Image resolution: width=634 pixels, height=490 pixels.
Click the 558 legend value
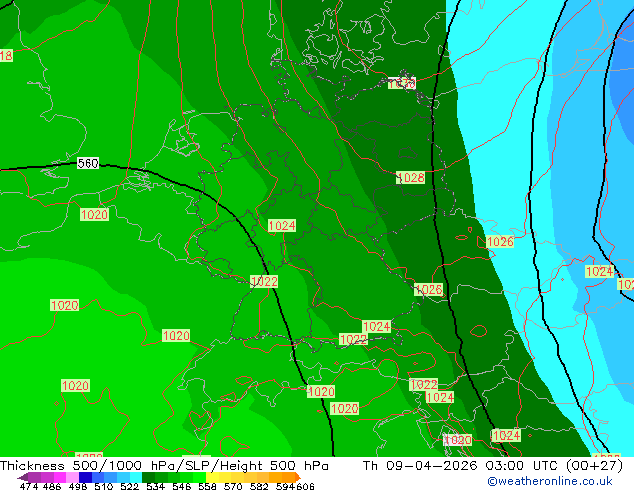pyautogui.click(x=207, y=486)
